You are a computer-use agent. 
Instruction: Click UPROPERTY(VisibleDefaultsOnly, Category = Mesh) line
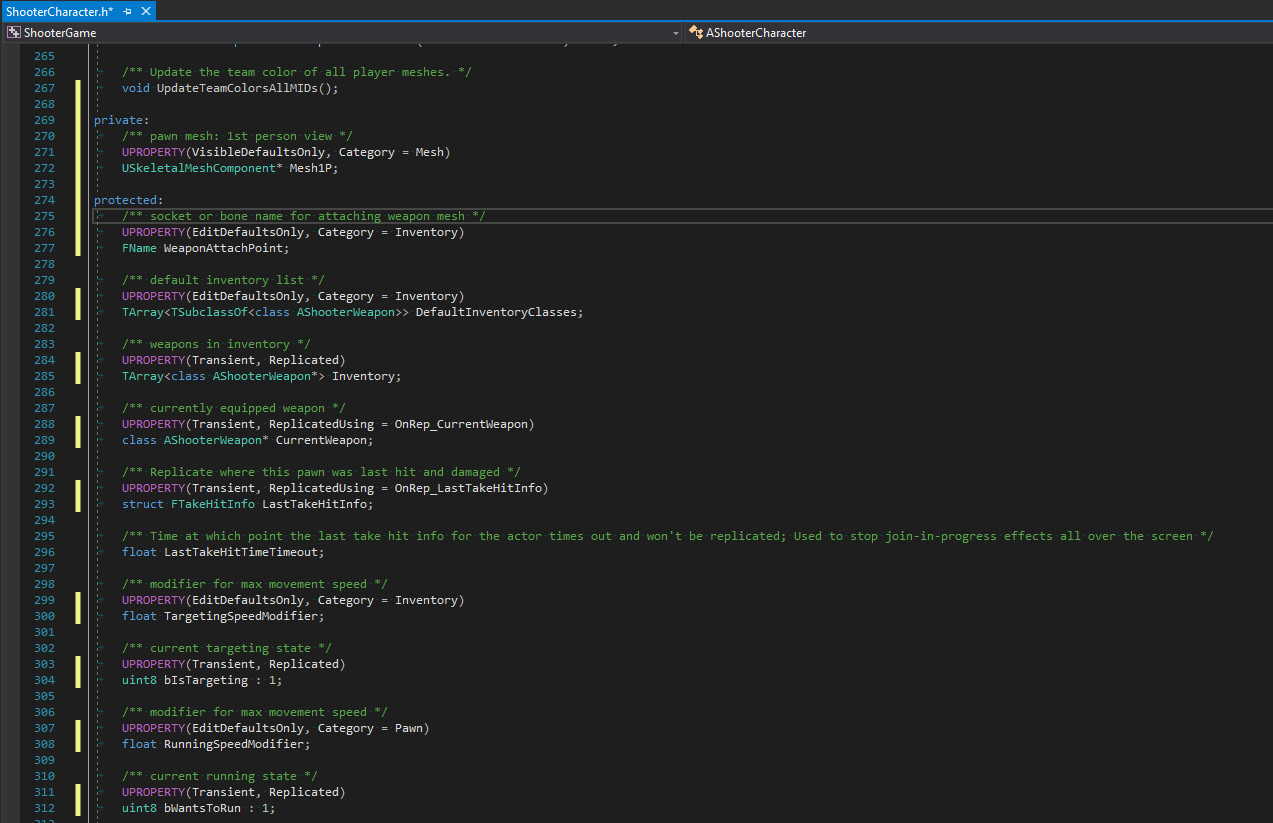click(x=286, y=152)
